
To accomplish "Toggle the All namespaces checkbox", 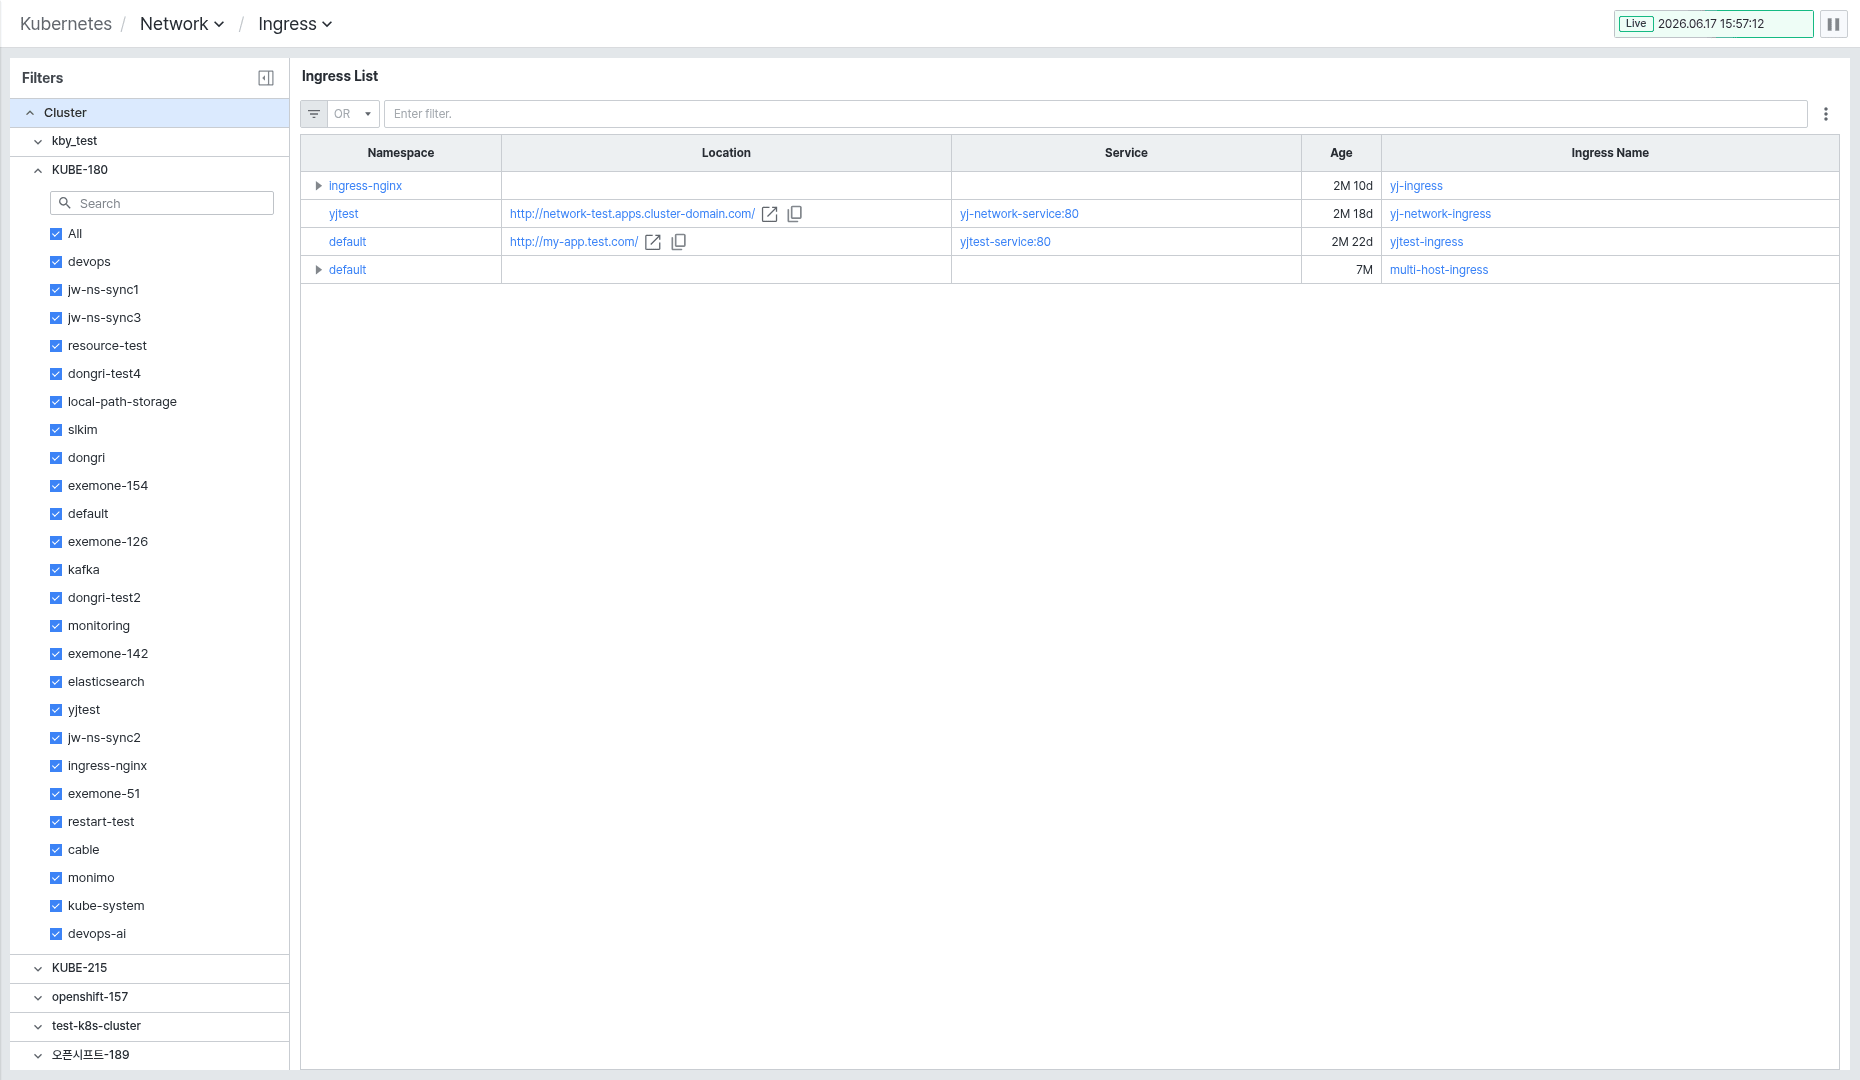I will pyautogui.click(x=56, y=234).
